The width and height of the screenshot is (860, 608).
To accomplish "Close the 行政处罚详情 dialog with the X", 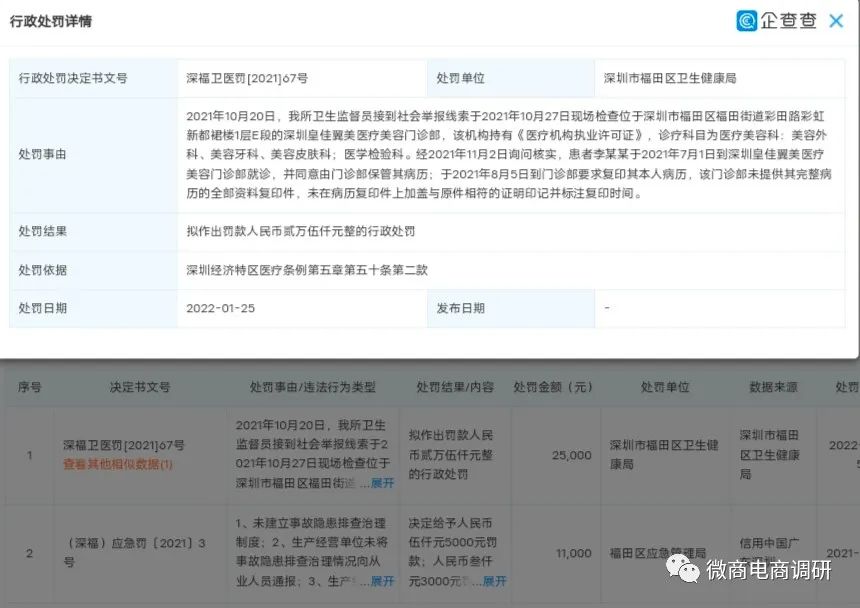I will (x=837, y=21).
